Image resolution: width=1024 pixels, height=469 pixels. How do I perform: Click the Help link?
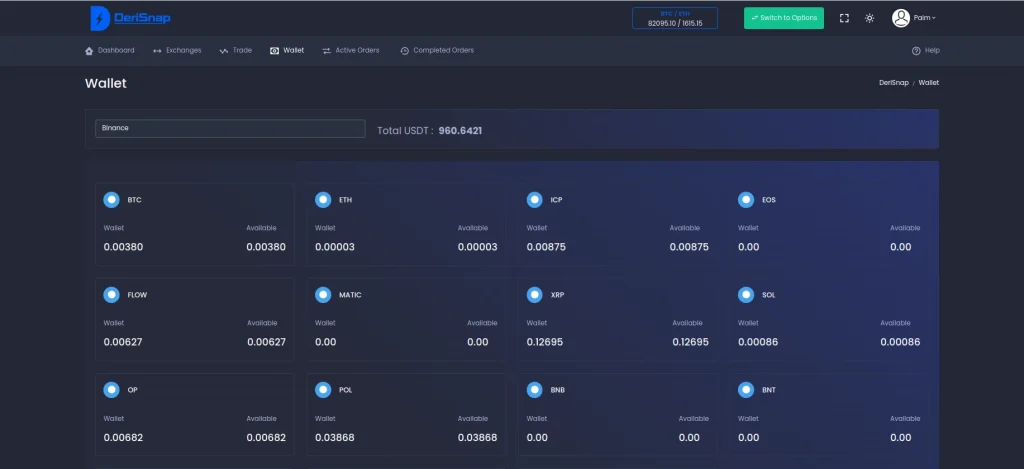(926, 50)
